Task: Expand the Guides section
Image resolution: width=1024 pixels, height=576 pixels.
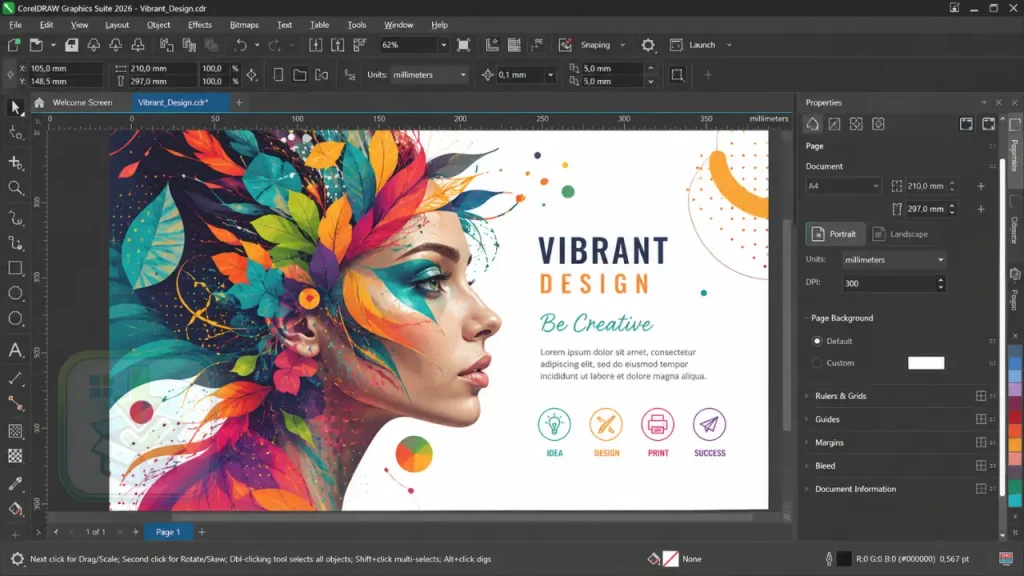Action: (x=827, y=419)
